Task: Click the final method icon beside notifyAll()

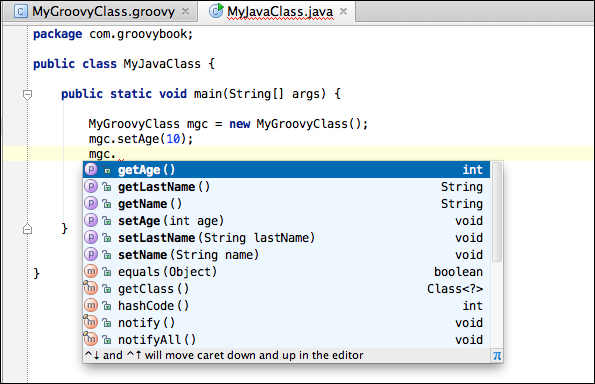Action: (x=91, y=339)
